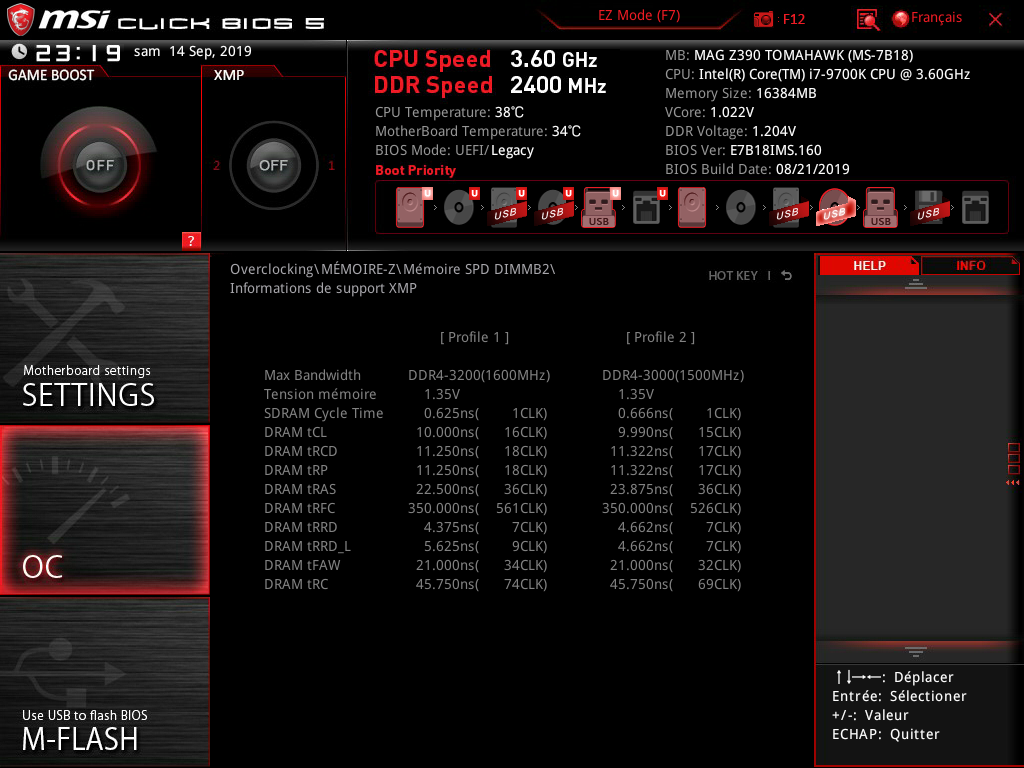Select the UEFI network boot device

[x=648, y=207]
